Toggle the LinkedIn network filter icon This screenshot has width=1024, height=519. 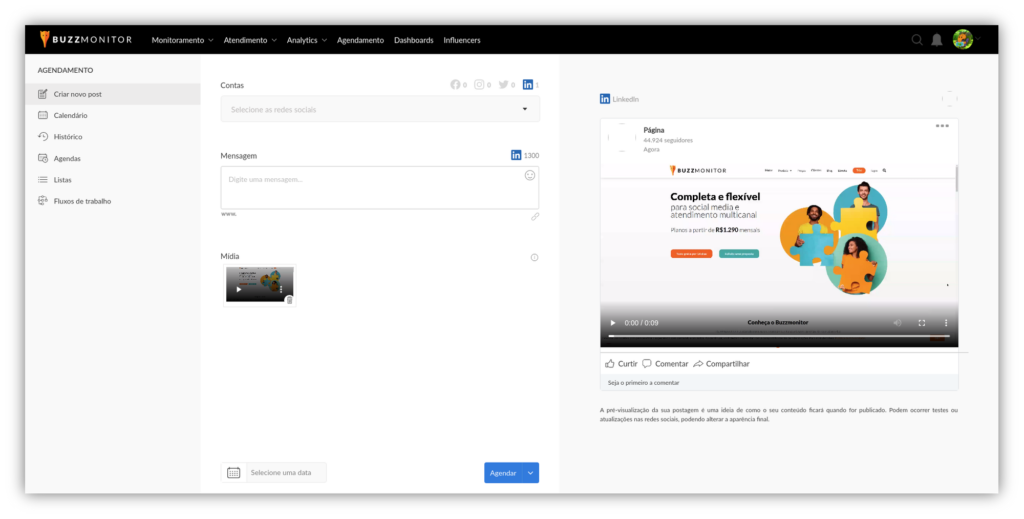pos(528,85)
